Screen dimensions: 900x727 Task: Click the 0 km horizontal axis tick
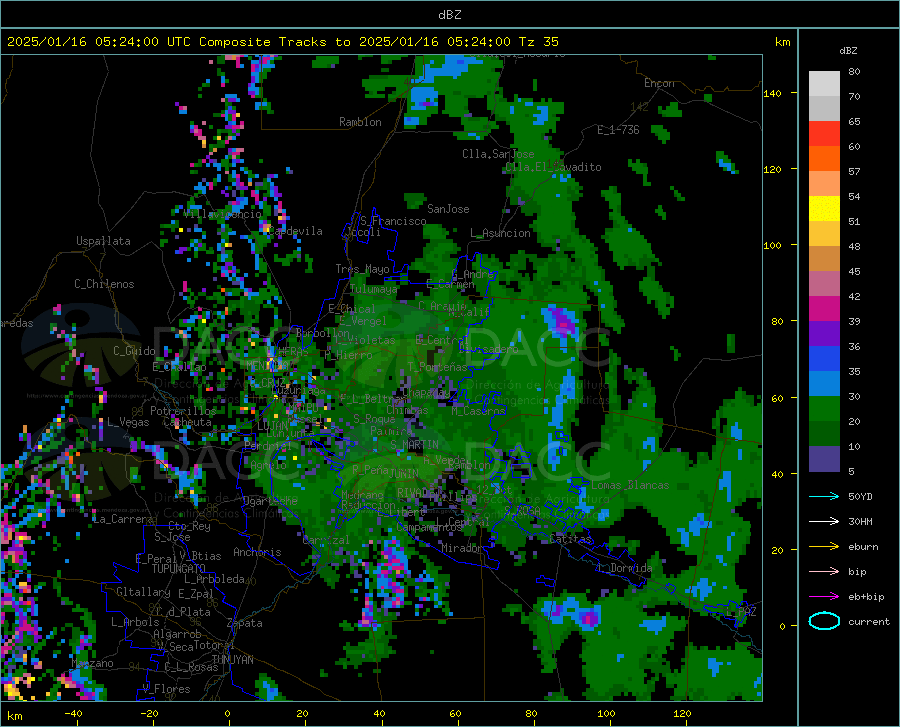[x=228, y=713]
